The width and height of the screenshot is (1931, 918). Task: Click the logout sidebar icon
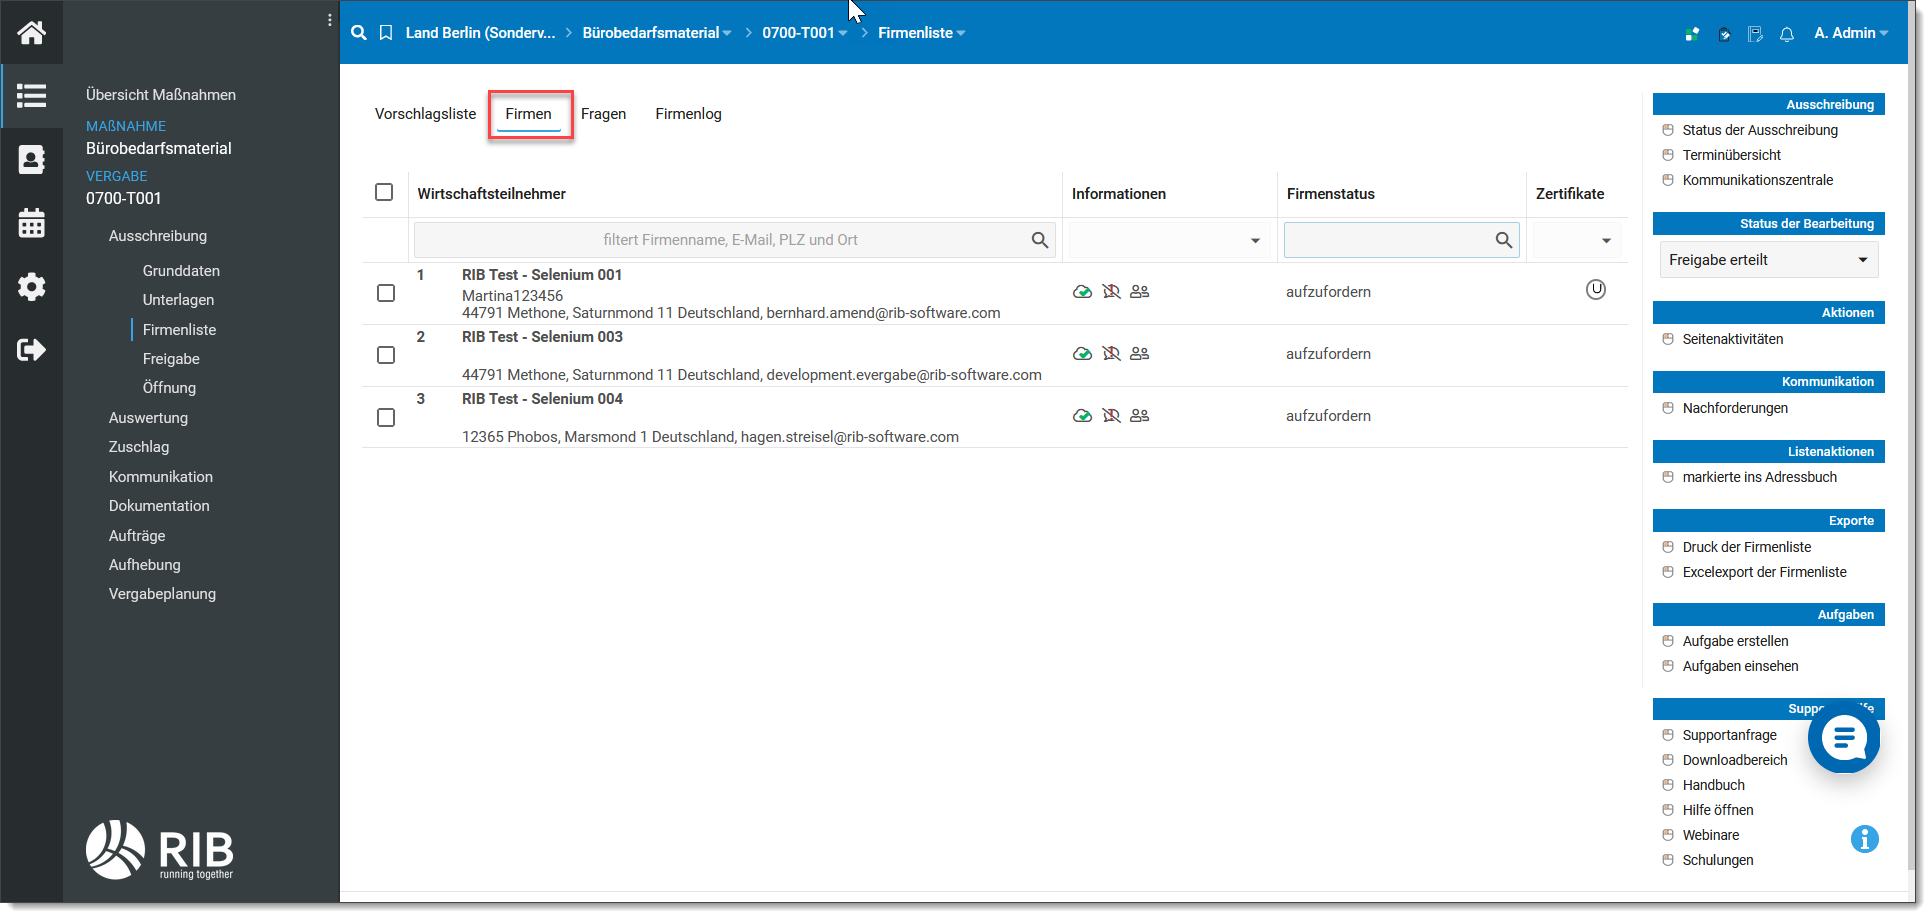[31, 350]
